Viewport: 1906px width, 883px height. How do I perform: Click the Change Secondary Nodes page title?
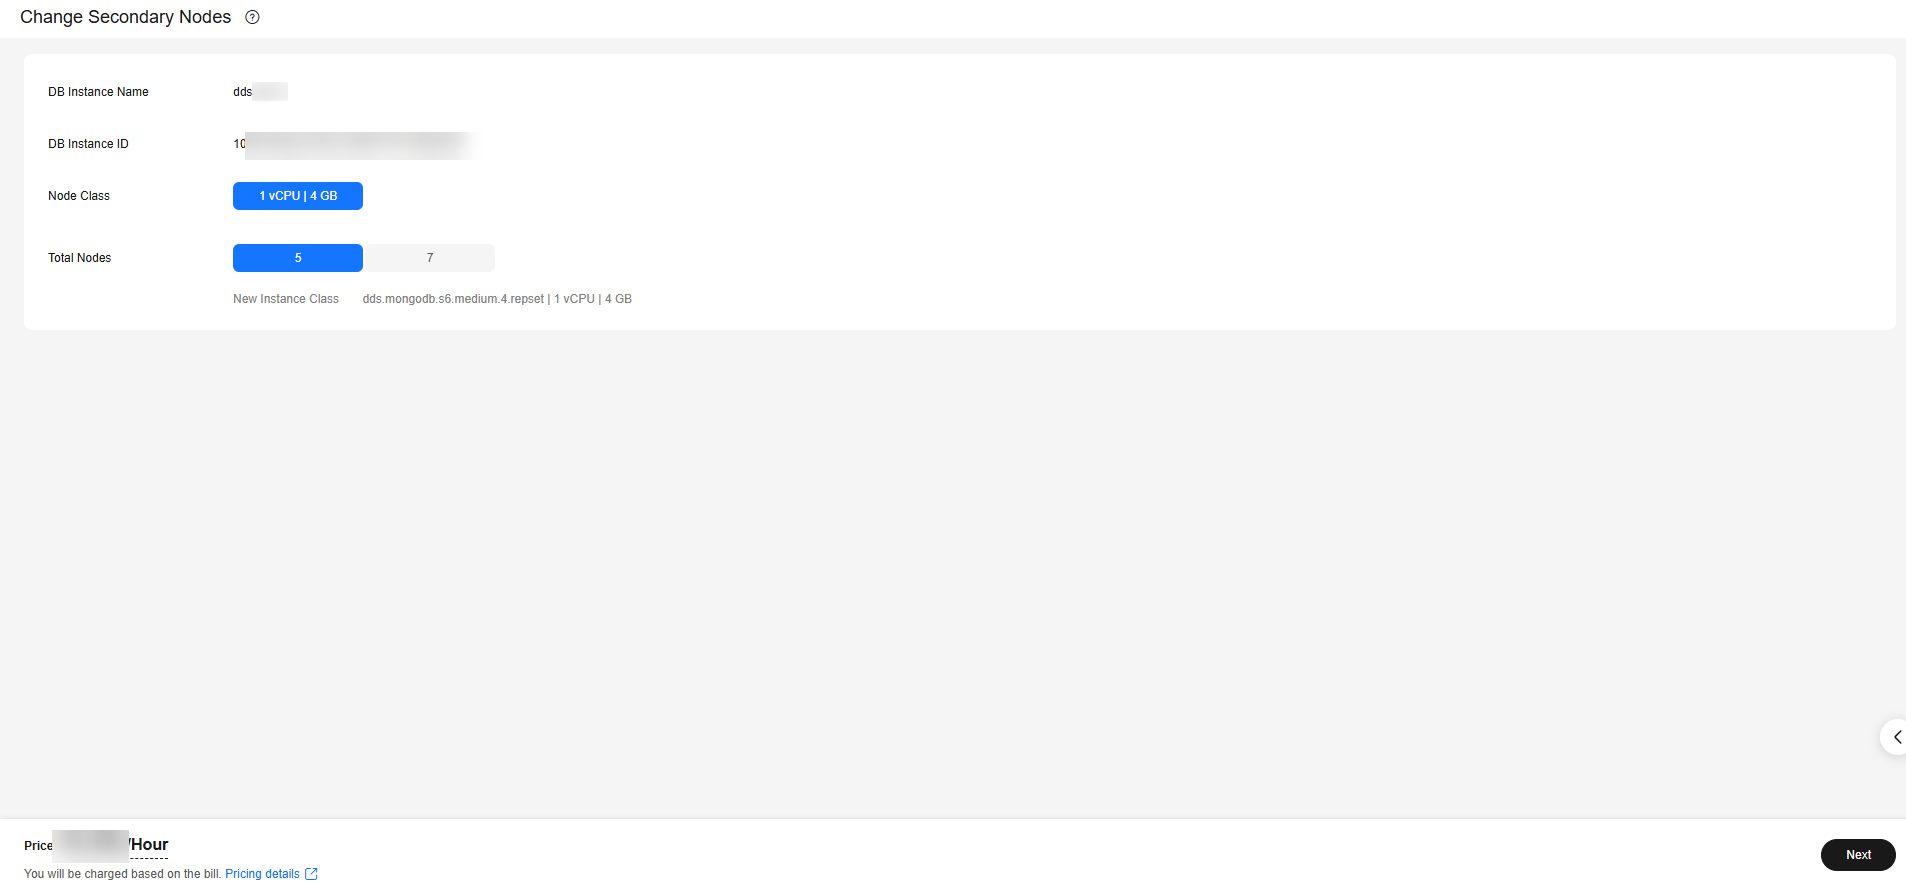coord(125,17)
